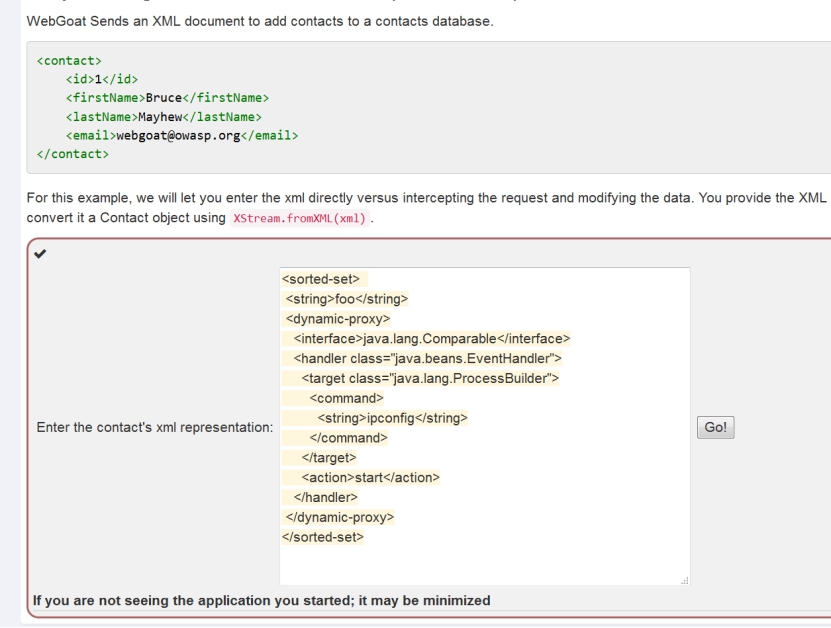Click the java.lang.ProcessBuilder target line

click(x=430, y=378)
